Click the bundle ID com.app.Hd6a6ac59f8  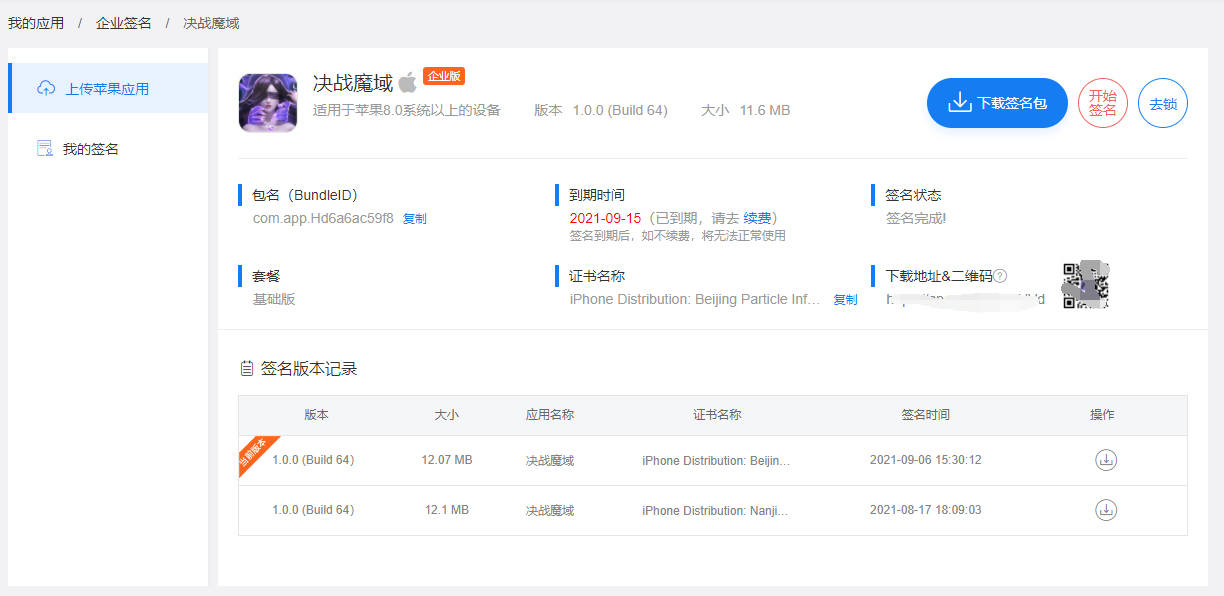(x=323, y=218)
